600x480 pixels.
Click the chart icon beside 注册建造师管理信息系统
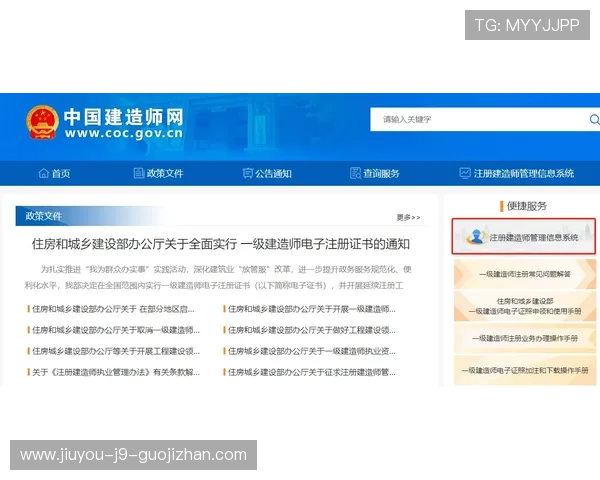[465, 173]
